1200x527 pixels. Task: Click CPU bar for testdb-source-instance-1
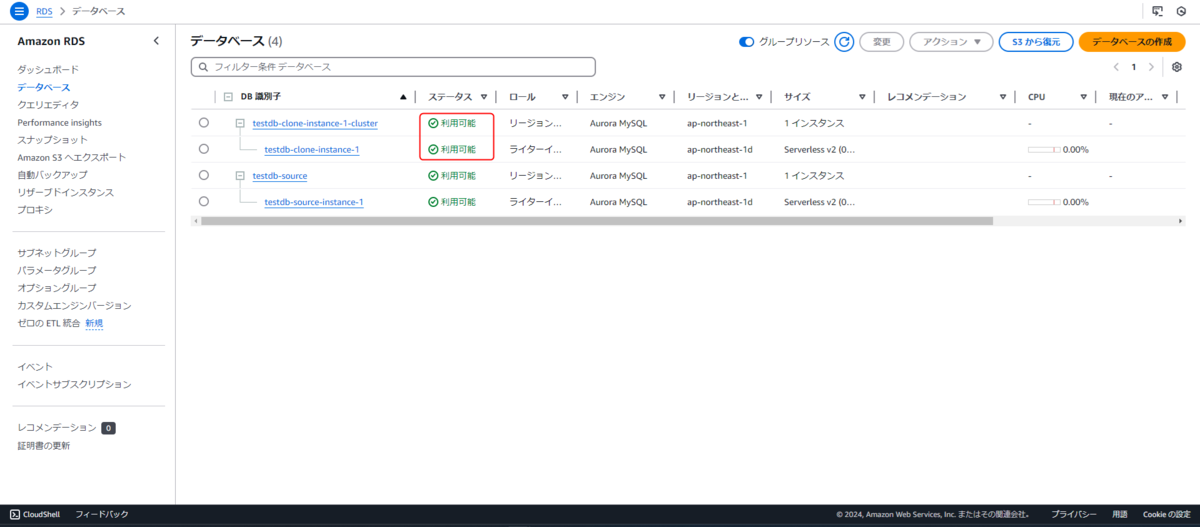pos(1044,201)
